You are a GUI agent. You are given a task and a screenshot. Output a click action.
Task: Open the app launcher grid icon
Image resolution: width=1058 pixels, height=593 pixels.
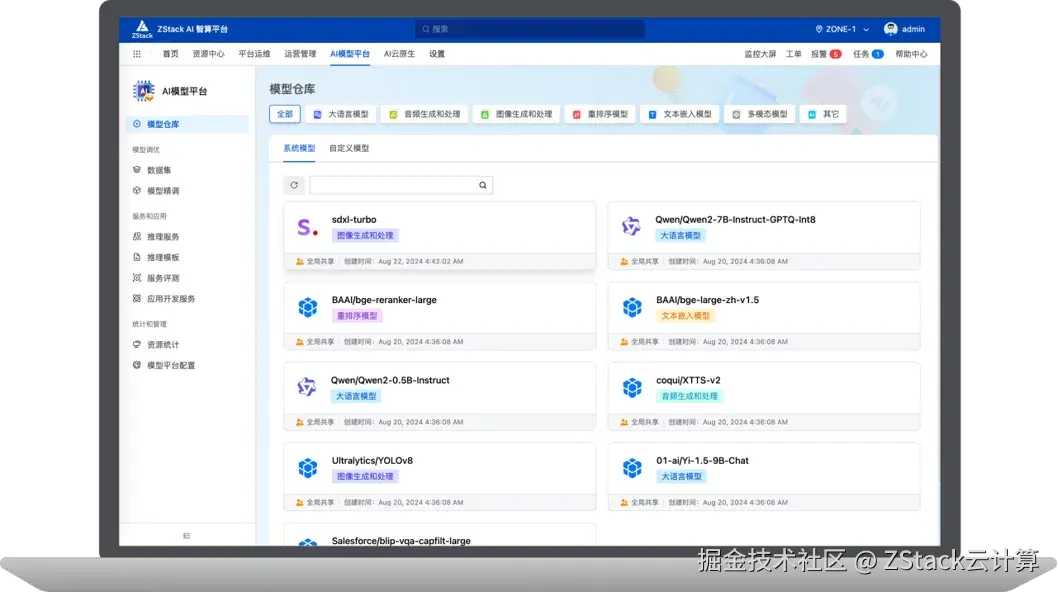pyautogui.click(x=137, y=53)
